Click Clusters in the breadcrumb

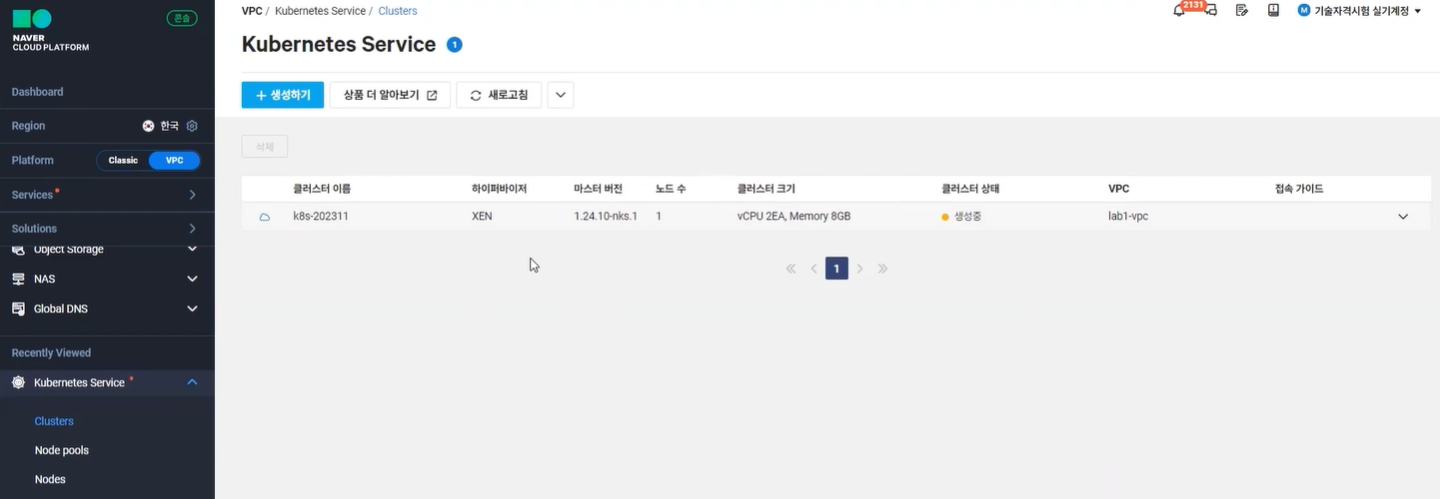pos(398,11)
